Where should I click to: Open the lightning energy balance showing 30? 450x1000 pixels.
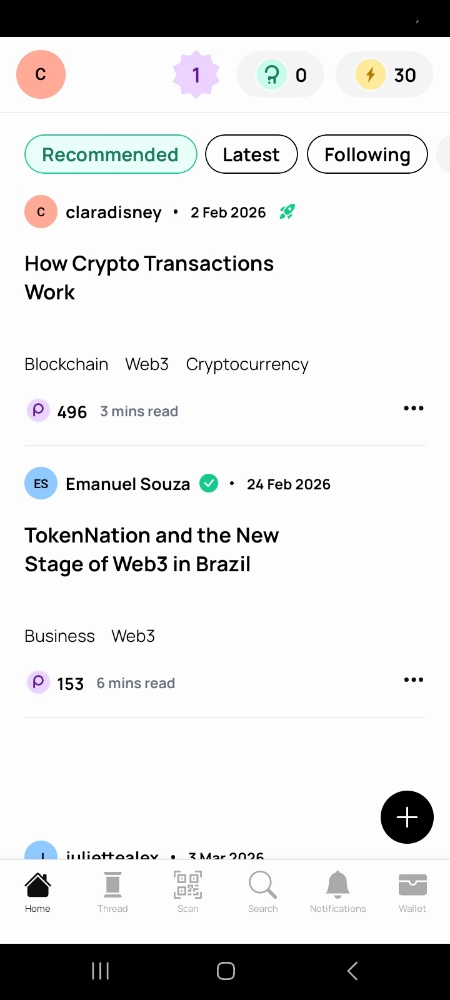pyautogui.click(x=384, y=75)
